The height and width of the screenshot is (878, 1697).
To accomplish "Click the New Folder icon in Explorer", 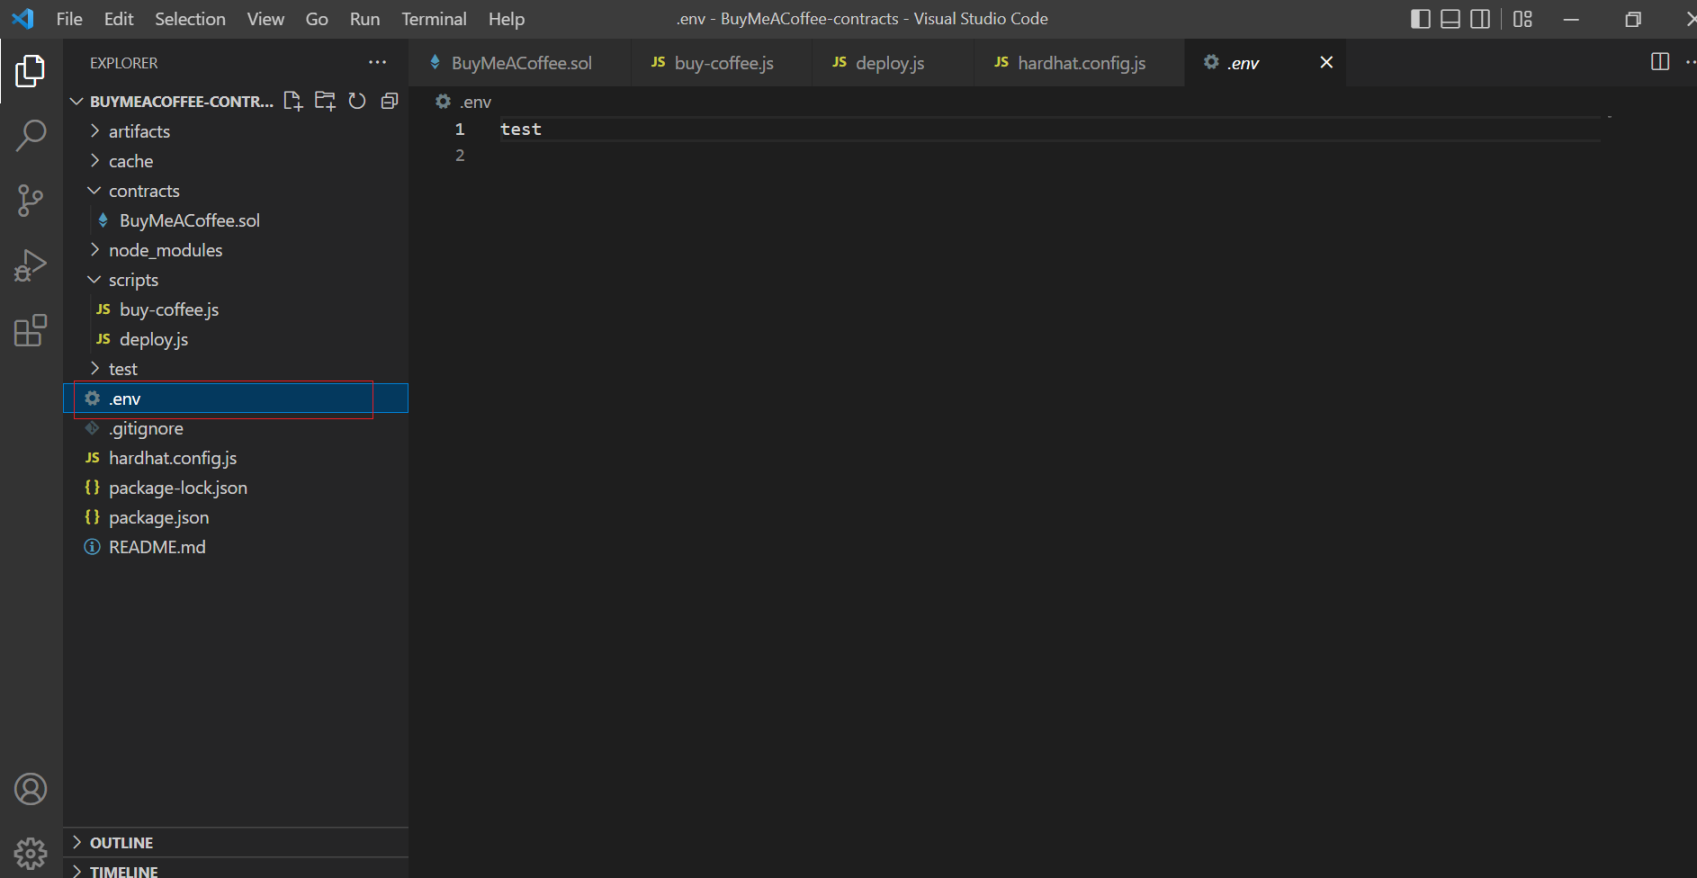I will tap(325, 101).
